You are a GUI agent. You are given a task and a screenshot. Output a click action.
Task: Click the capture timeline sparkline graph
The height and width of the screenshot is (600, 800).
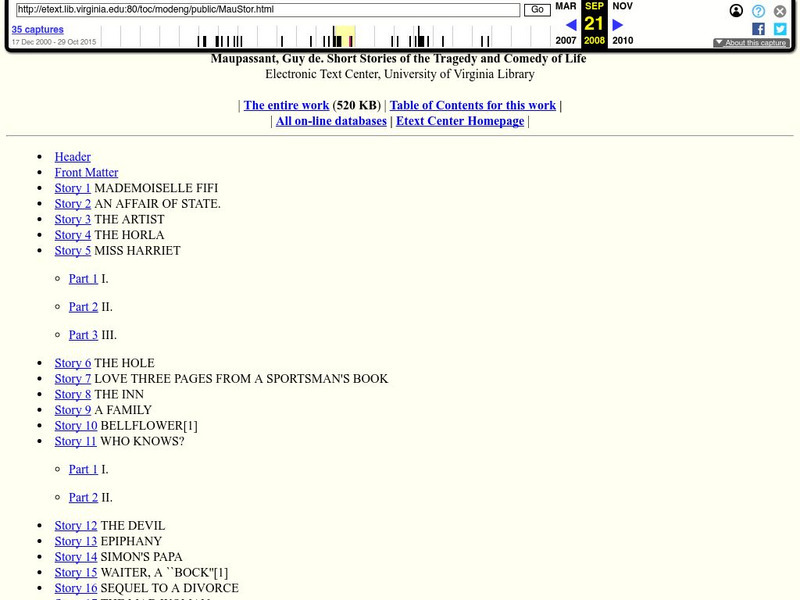point(326,36)
